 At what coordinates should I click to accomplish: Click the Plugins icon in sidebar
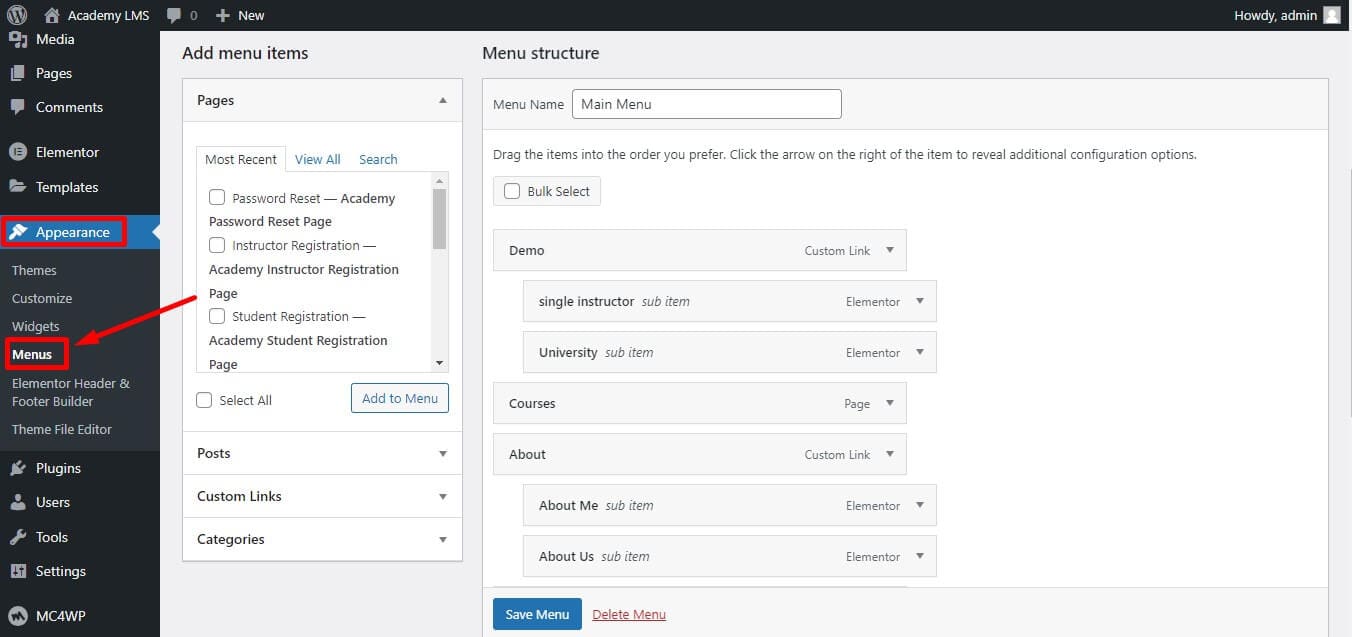click(17, 468)
